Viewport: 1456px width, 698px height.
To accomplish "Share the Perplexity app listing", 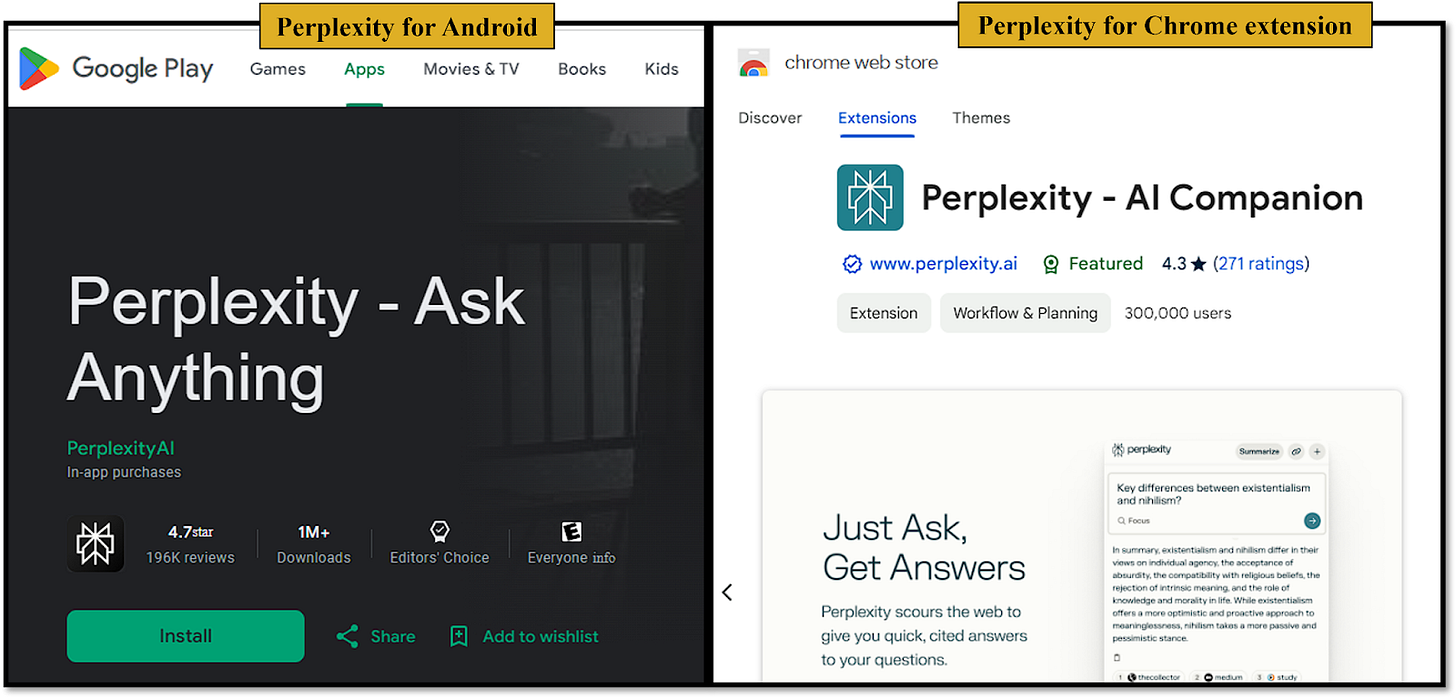I will [376, 636].
